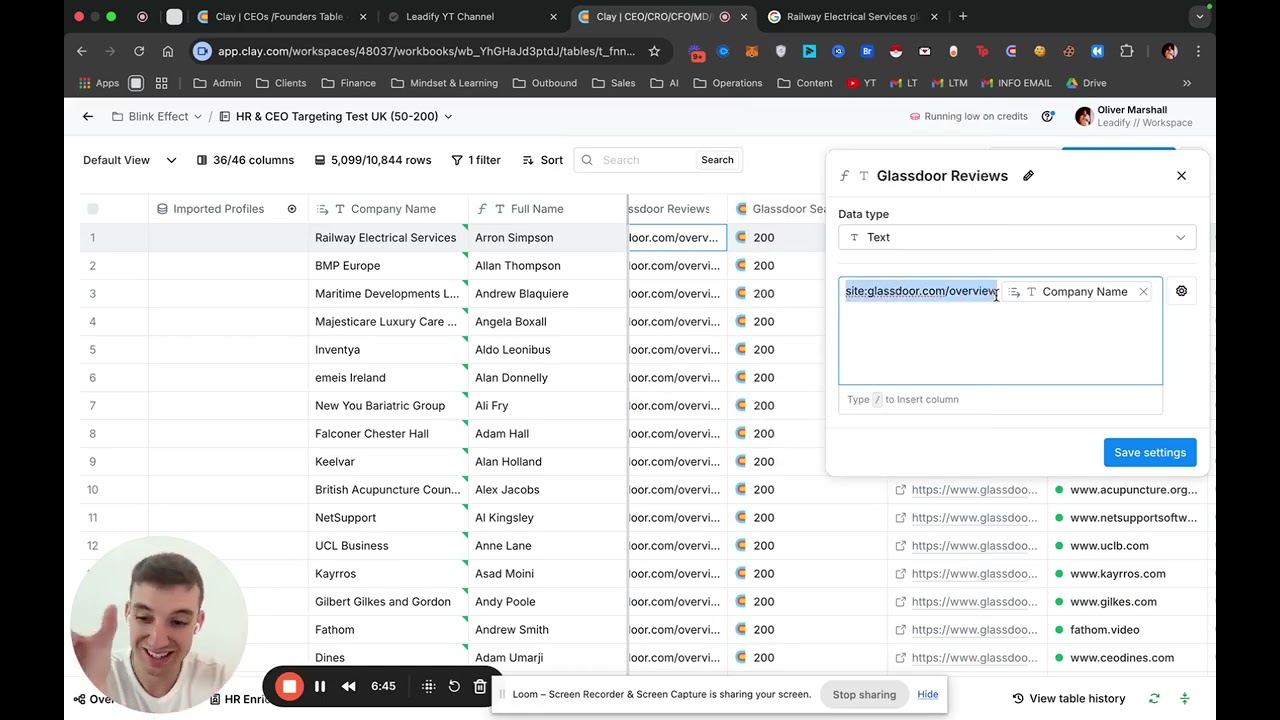Open the Data type Text dropdown
1280x720 pixels.
point(1017,237)
